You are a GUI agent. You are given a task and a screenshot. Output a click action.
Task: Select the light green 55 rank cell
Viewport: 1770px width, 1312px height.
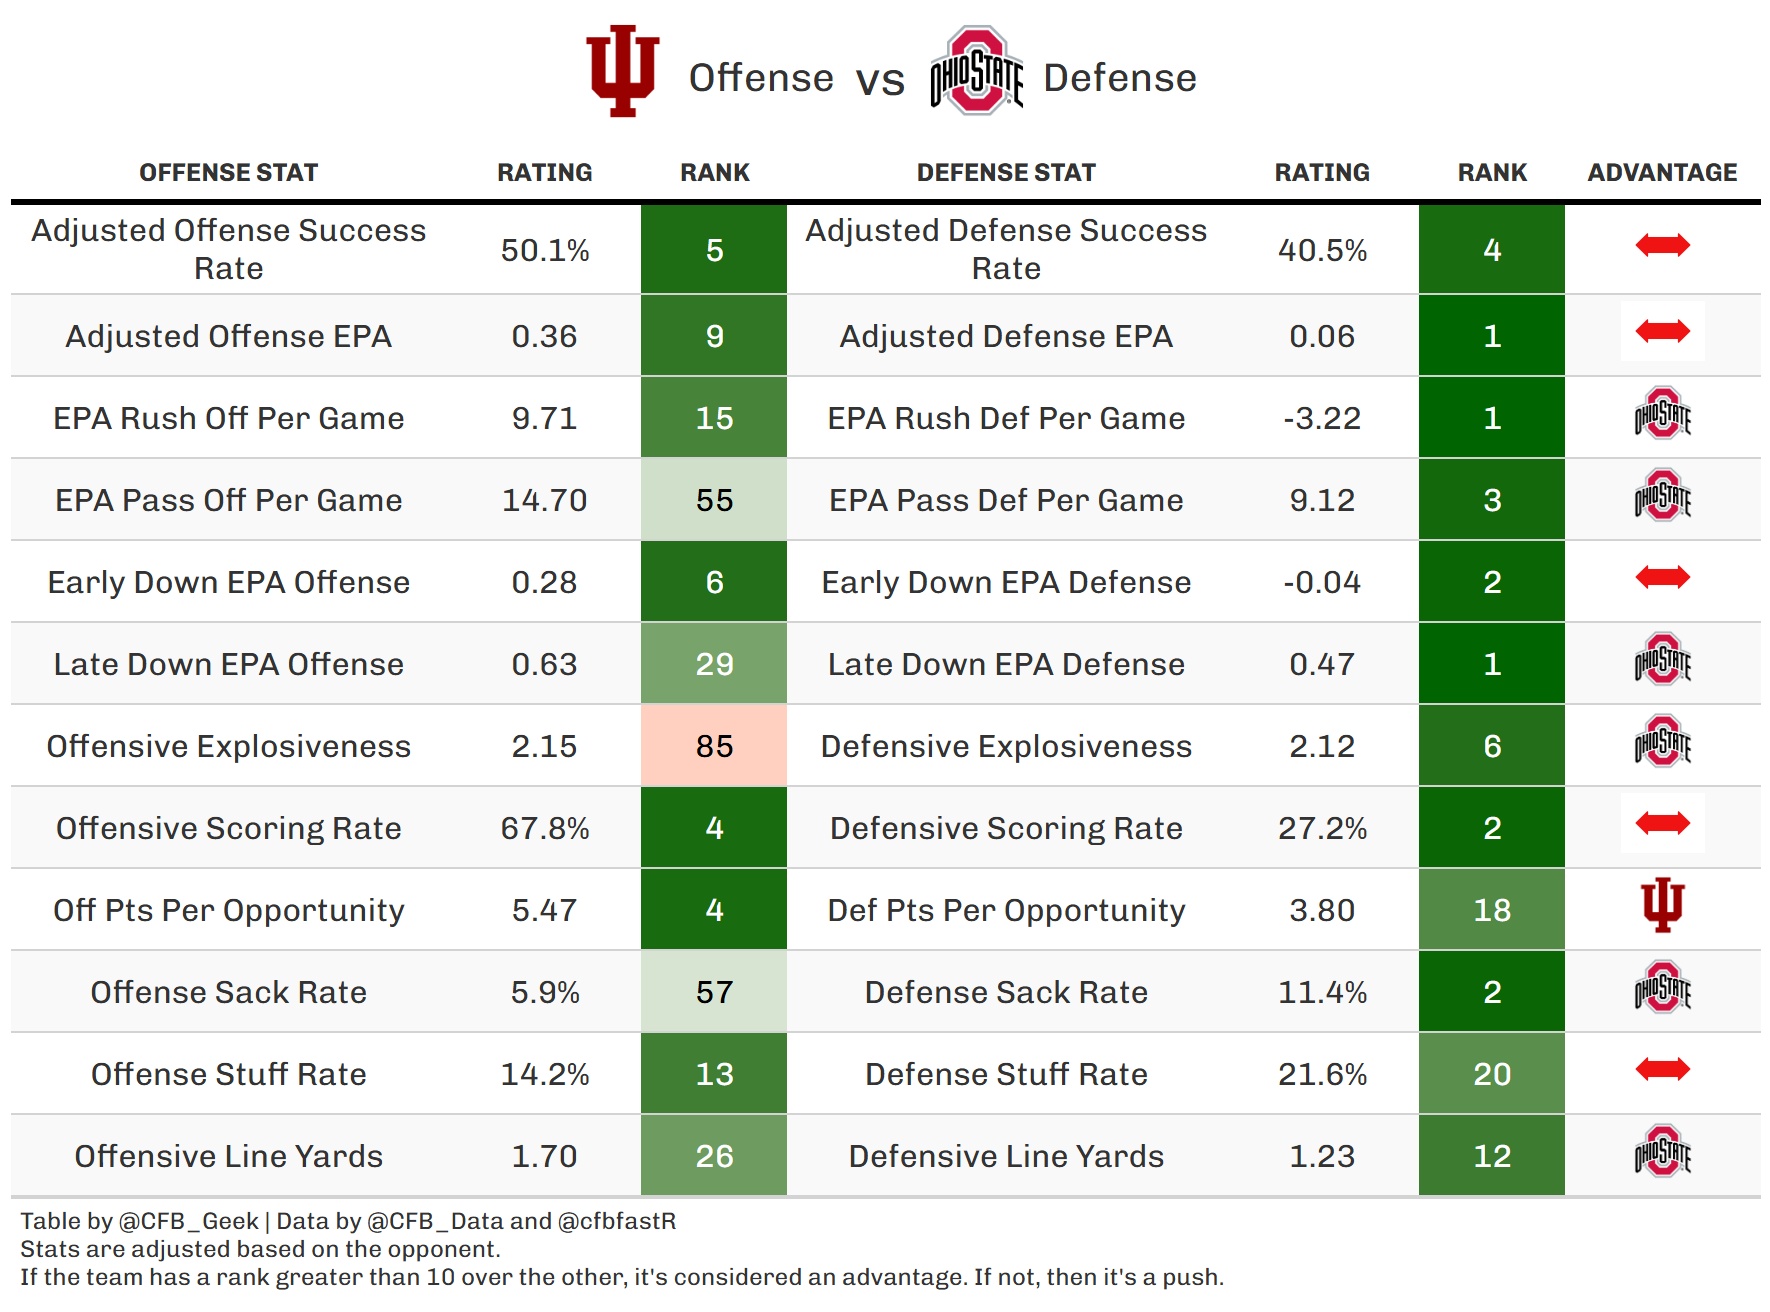pyautogui.click(x=714, y=500)
